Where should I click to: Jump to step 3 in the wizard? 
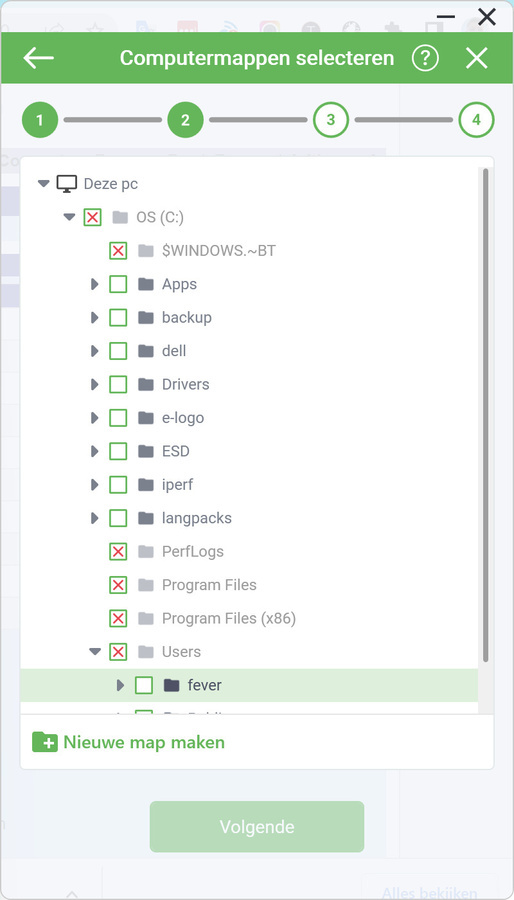pyautogui.click(x=331, y=120)
